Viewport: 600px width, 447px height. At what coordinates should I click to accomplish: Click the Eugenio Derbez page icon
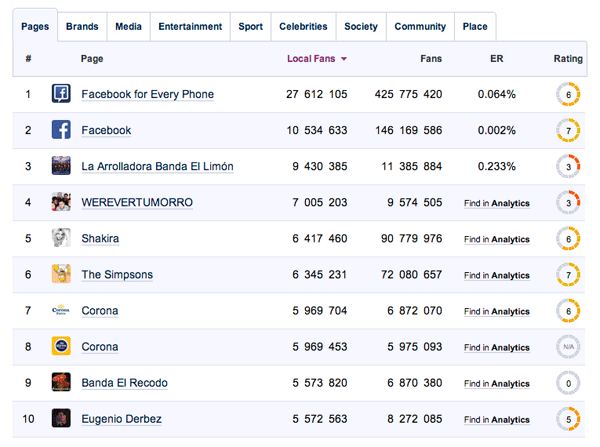click(x=61, y=419)
